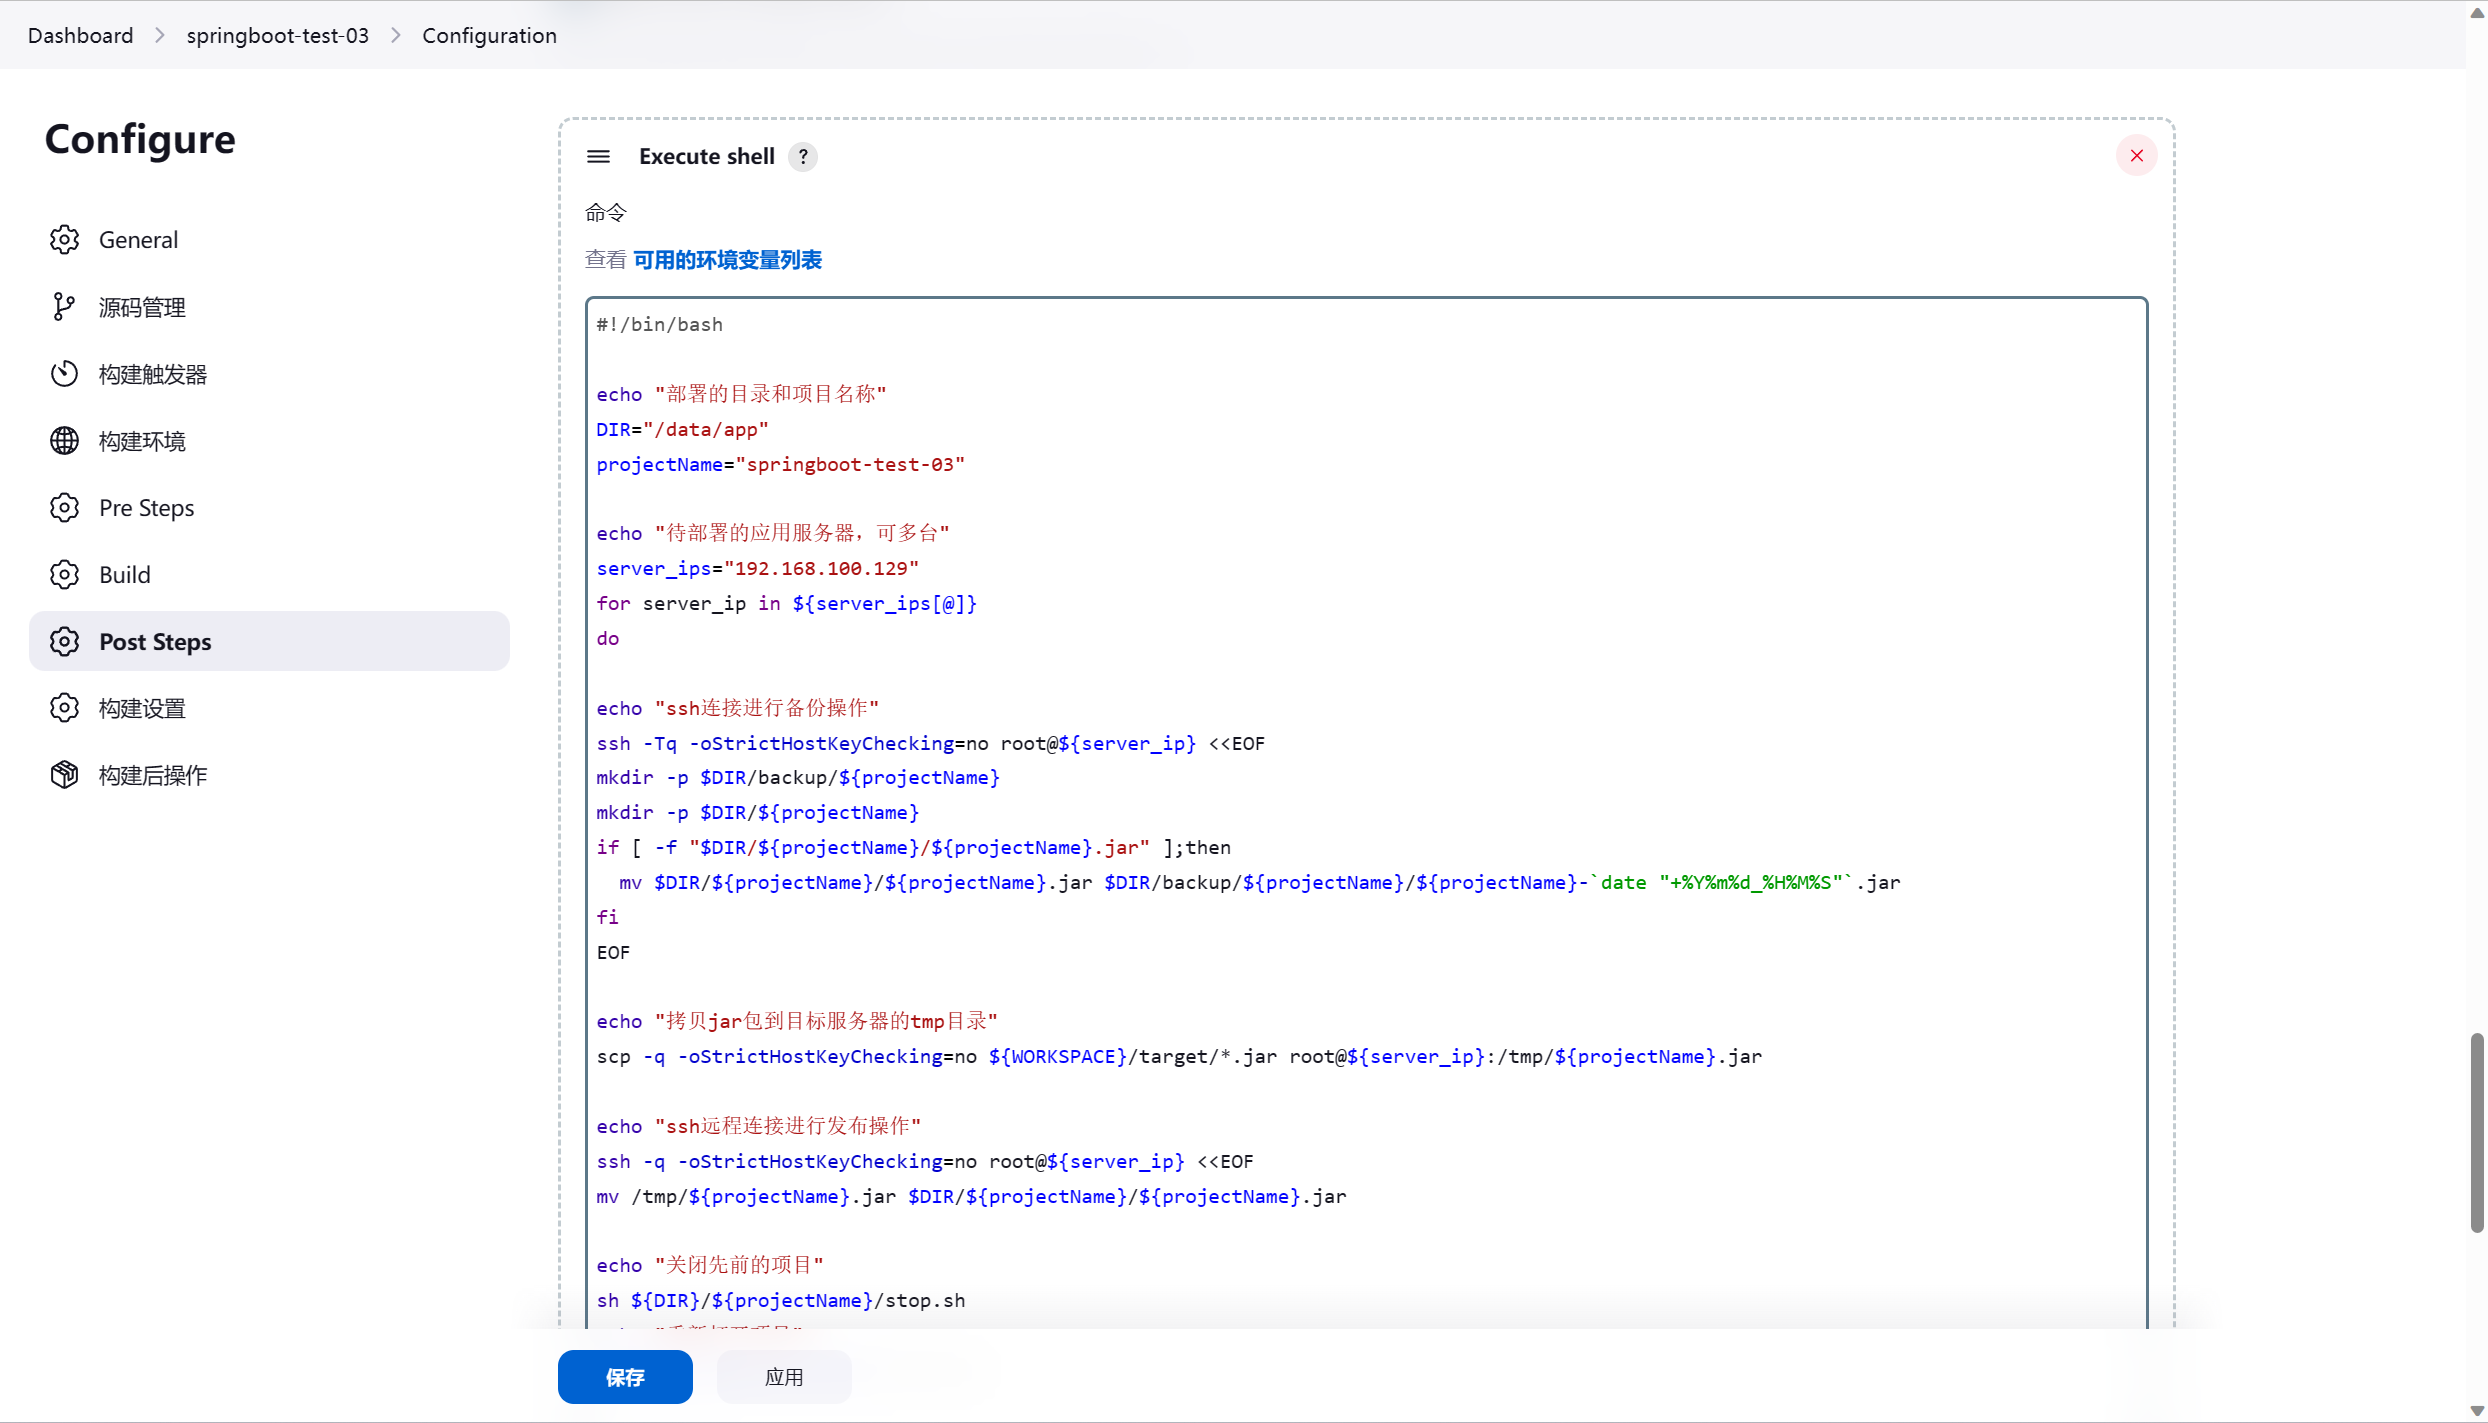
Task: Click the General gear icon in sidebar
Action: point(64,240)
